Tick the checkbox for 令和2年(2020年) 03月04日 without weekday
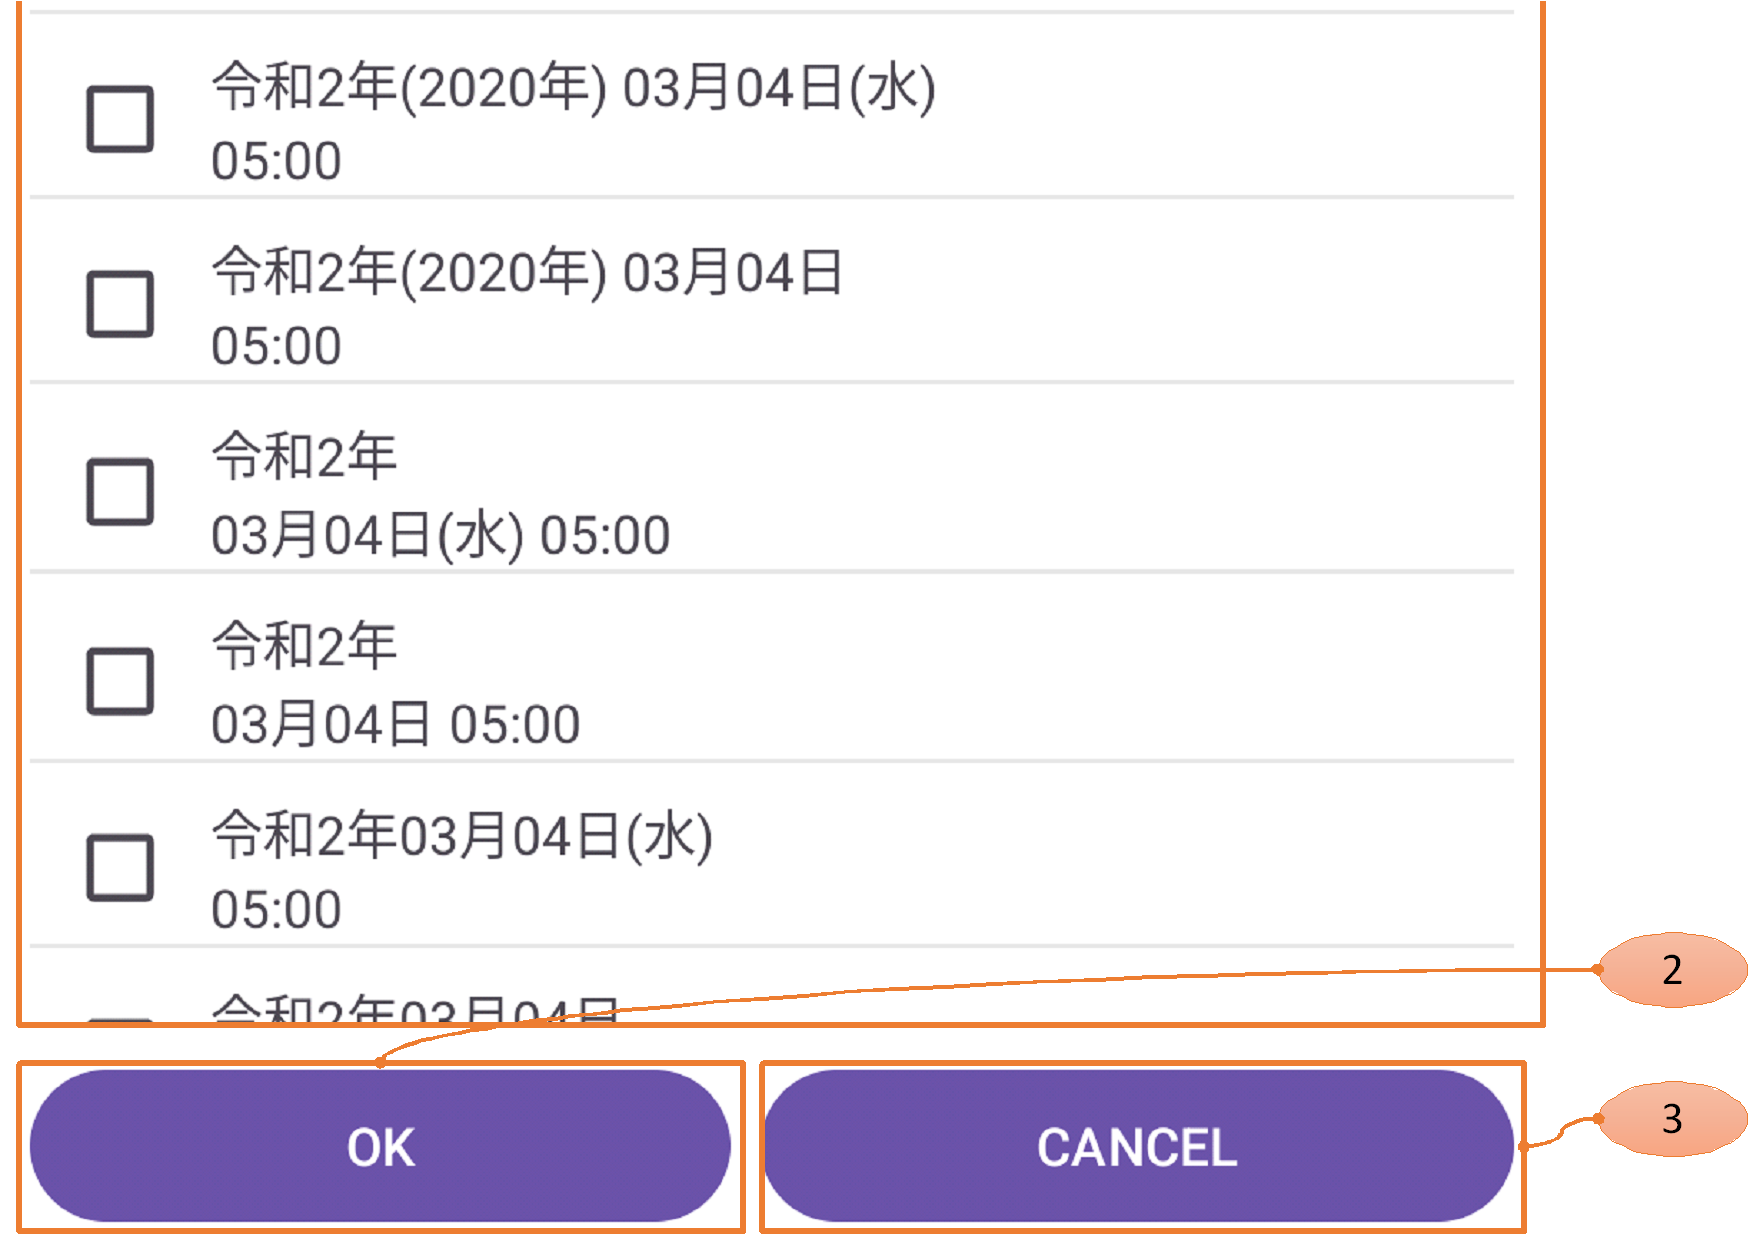The width and height of the screenshot is (1750, 1252). coord(120,304)
